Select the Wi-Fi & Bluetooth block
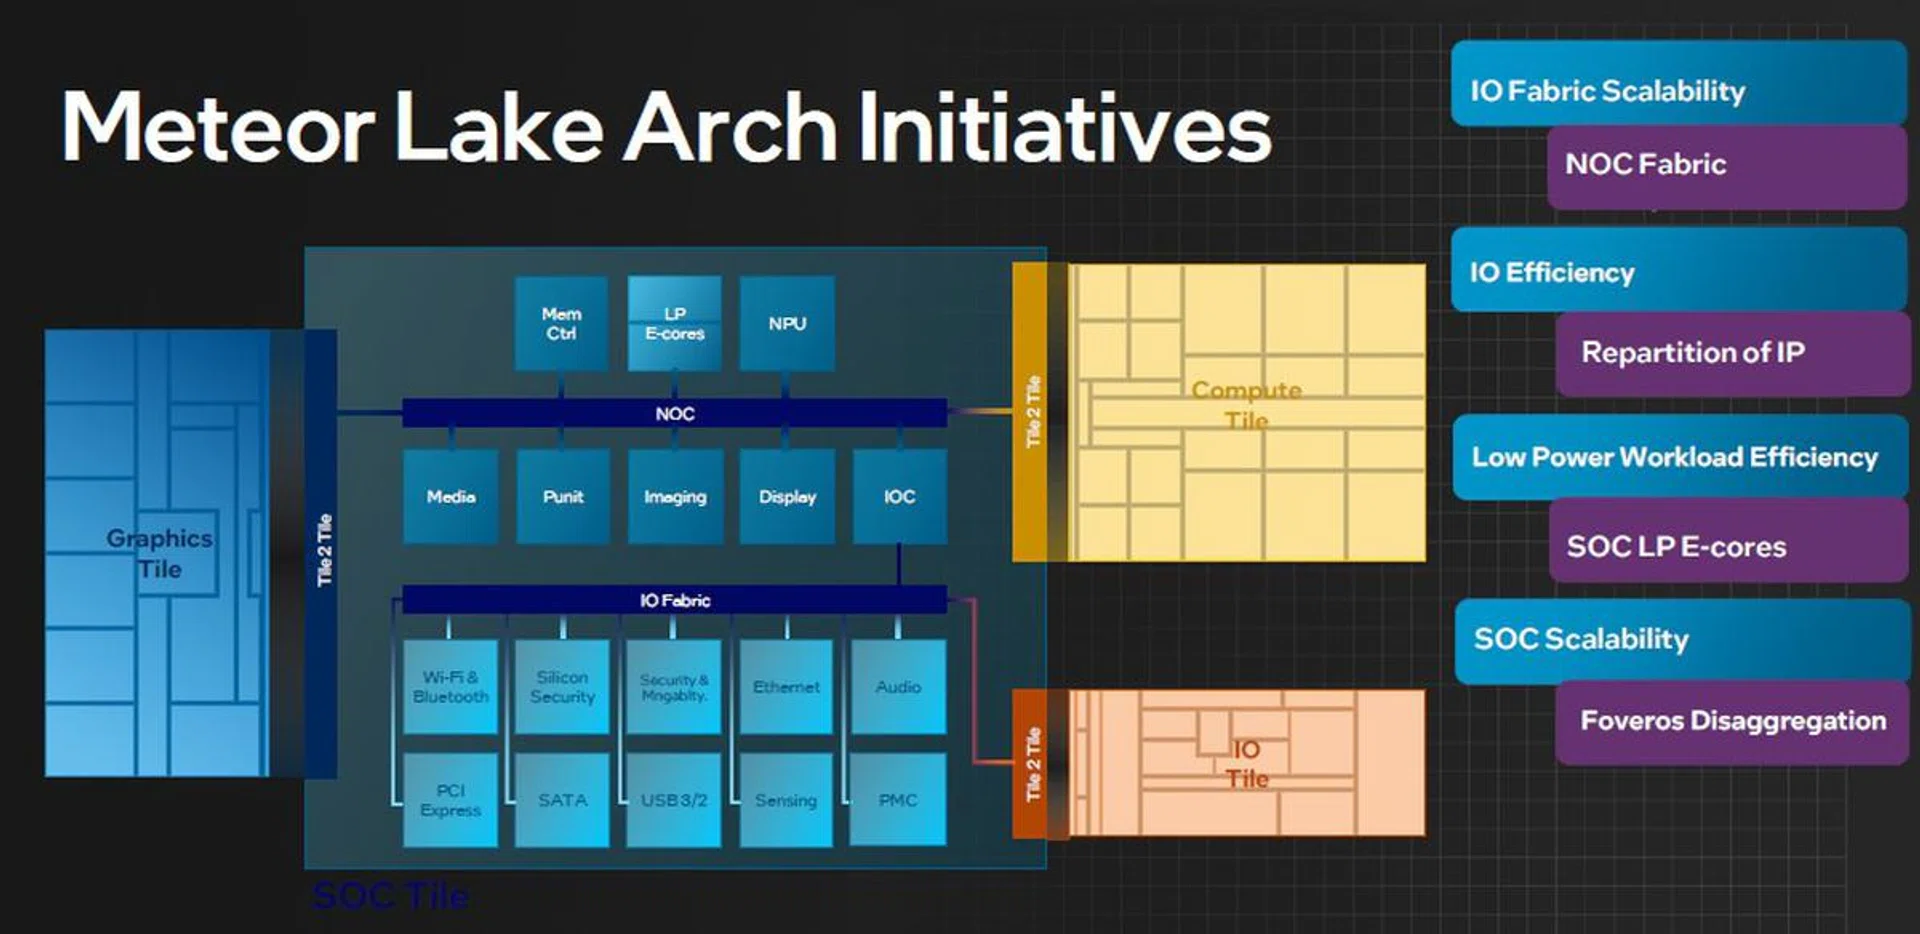1920x934 pixels. [450, 687]
